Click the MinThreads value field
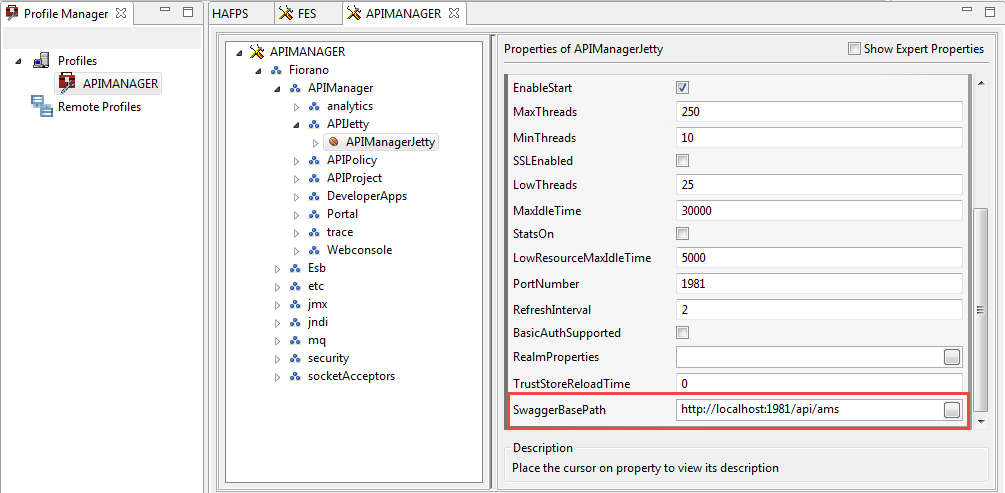 tap(819, 137)
